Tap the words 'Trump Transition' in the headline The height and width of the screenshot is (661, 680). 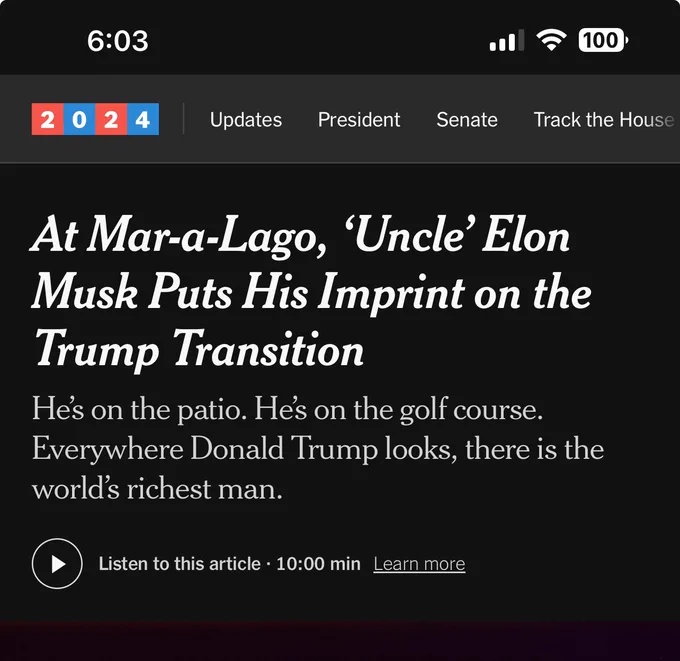point(199,350)
